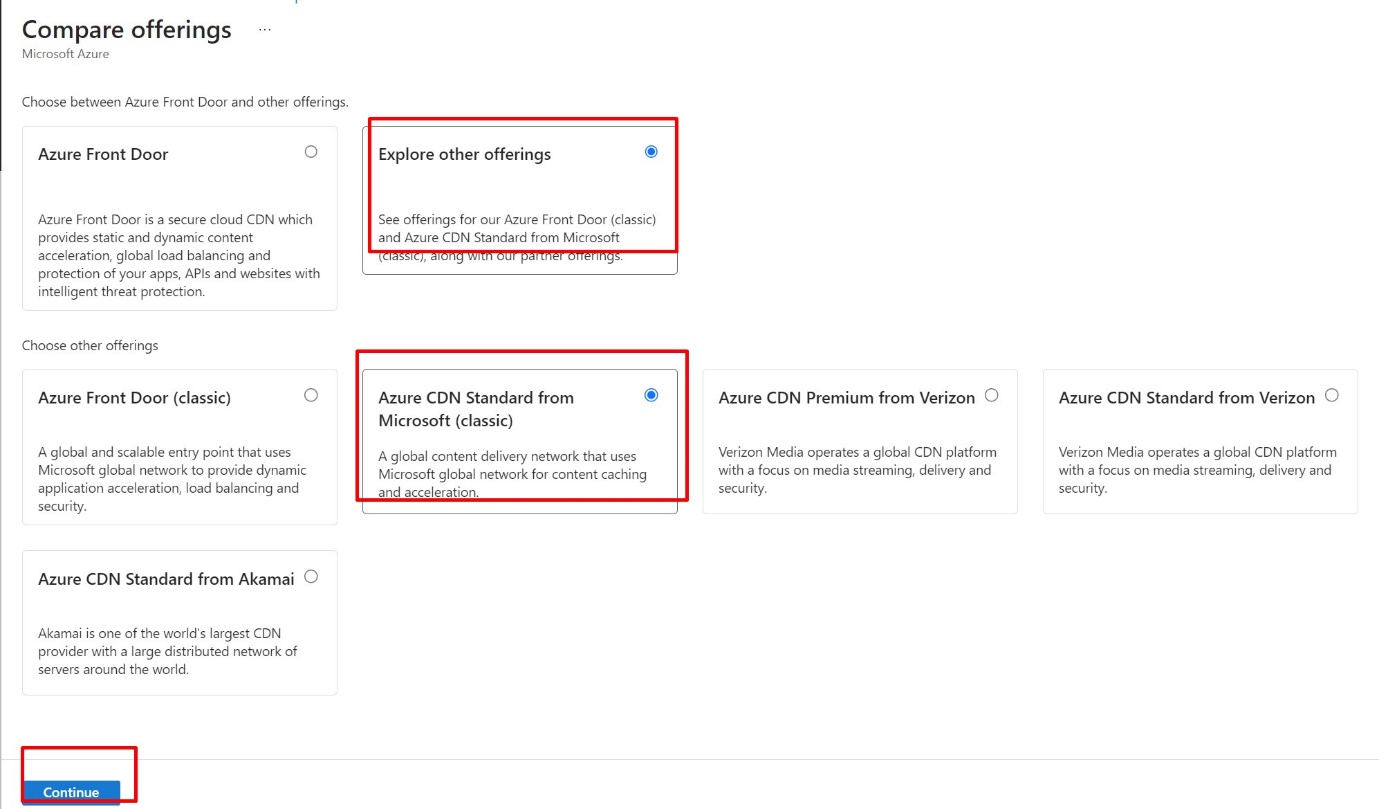Viewport: 1379px width, 809px height.
Task: Choose Azure Front Door (classic) radio option
Action: coord(311,395)
